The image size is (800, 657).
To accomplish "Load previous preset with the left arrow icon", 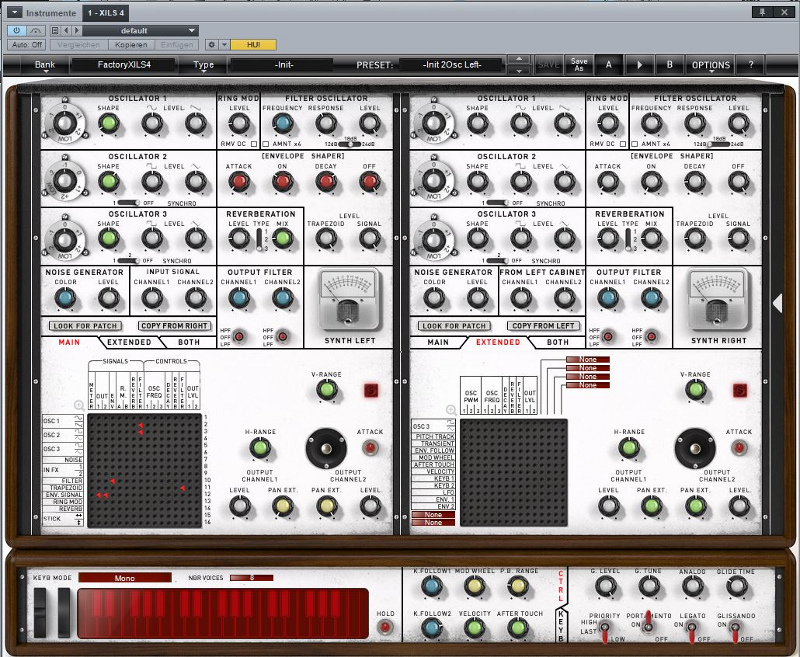I will 66,31.
